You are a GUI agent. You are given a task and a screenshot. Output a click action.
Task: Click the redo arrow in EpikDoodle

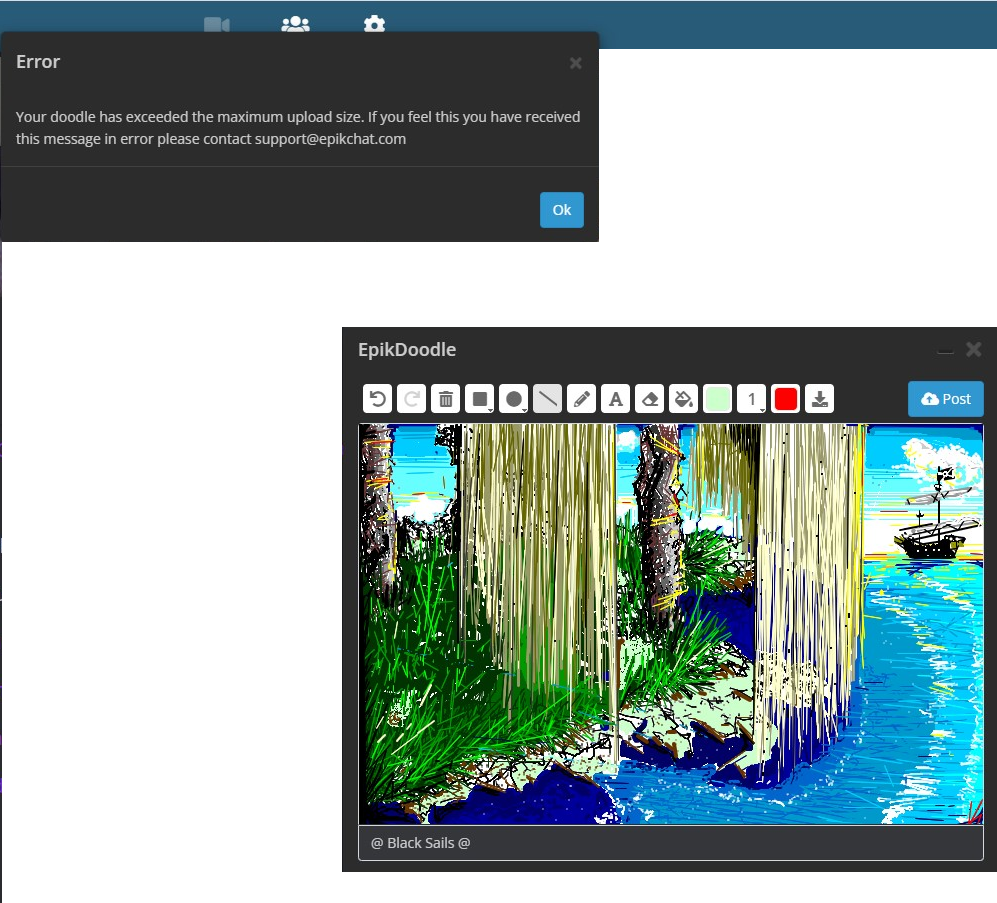pyautogui.click(x=411, y=399)
